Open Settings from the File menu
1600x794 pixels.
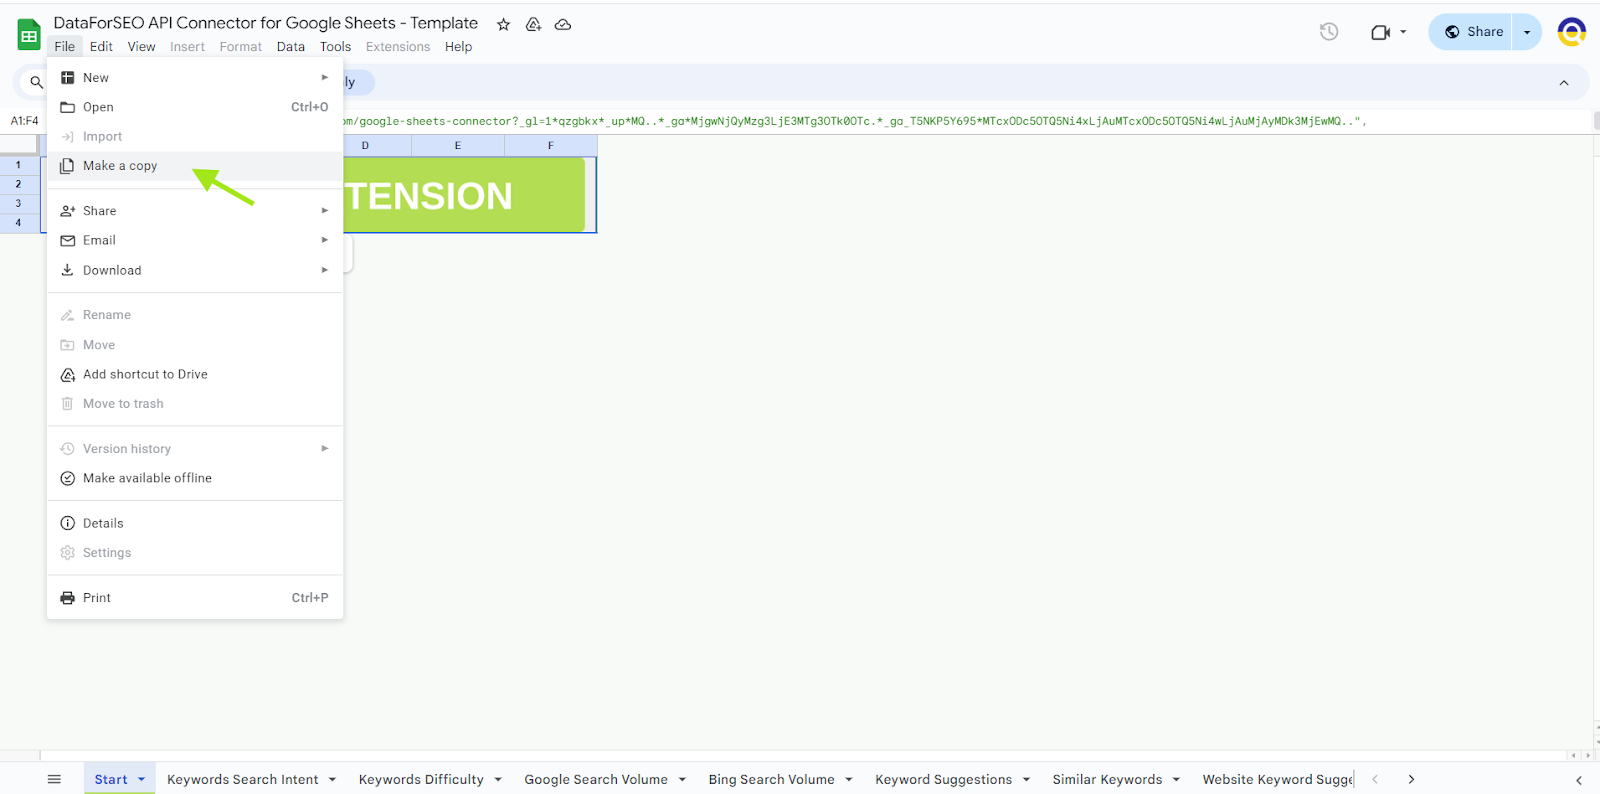195,553
